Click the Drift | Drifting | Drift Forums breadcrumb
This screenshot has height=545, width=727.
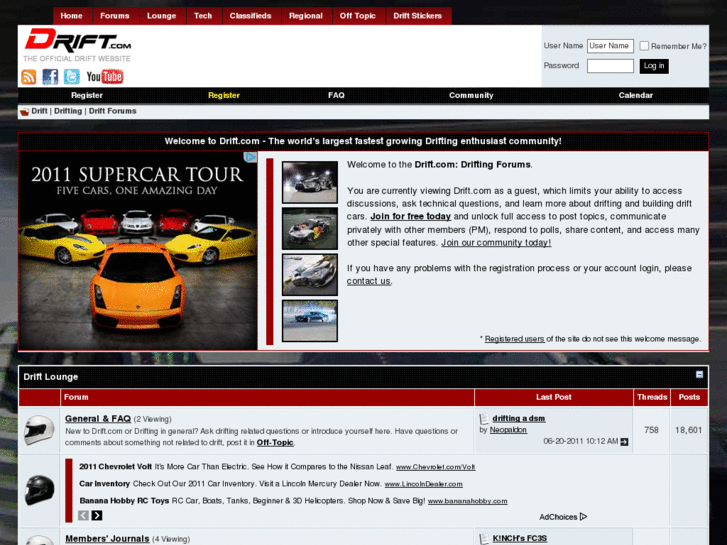pos(84,111)
